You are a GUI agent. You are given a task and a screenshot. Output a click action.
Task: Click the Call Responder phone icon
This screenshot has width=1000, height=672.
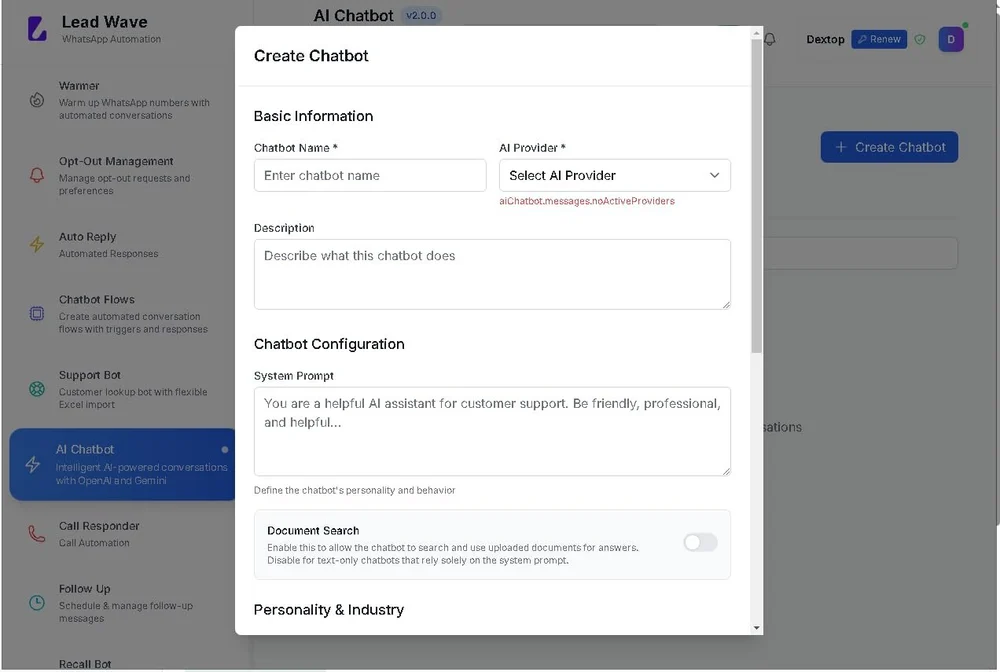[x=37, y=534]
